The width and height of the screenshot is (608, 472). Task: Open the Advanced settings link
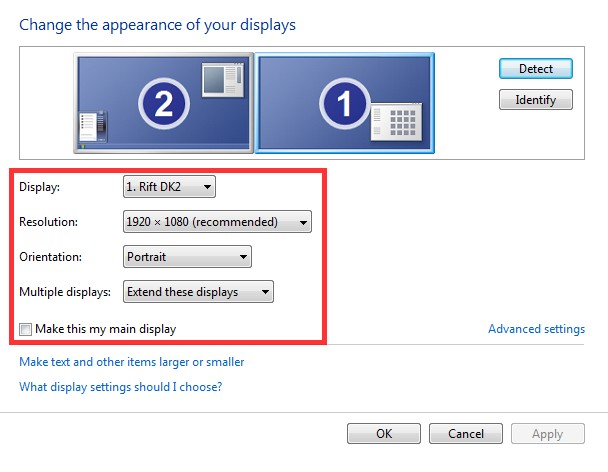tap(536, 329)
